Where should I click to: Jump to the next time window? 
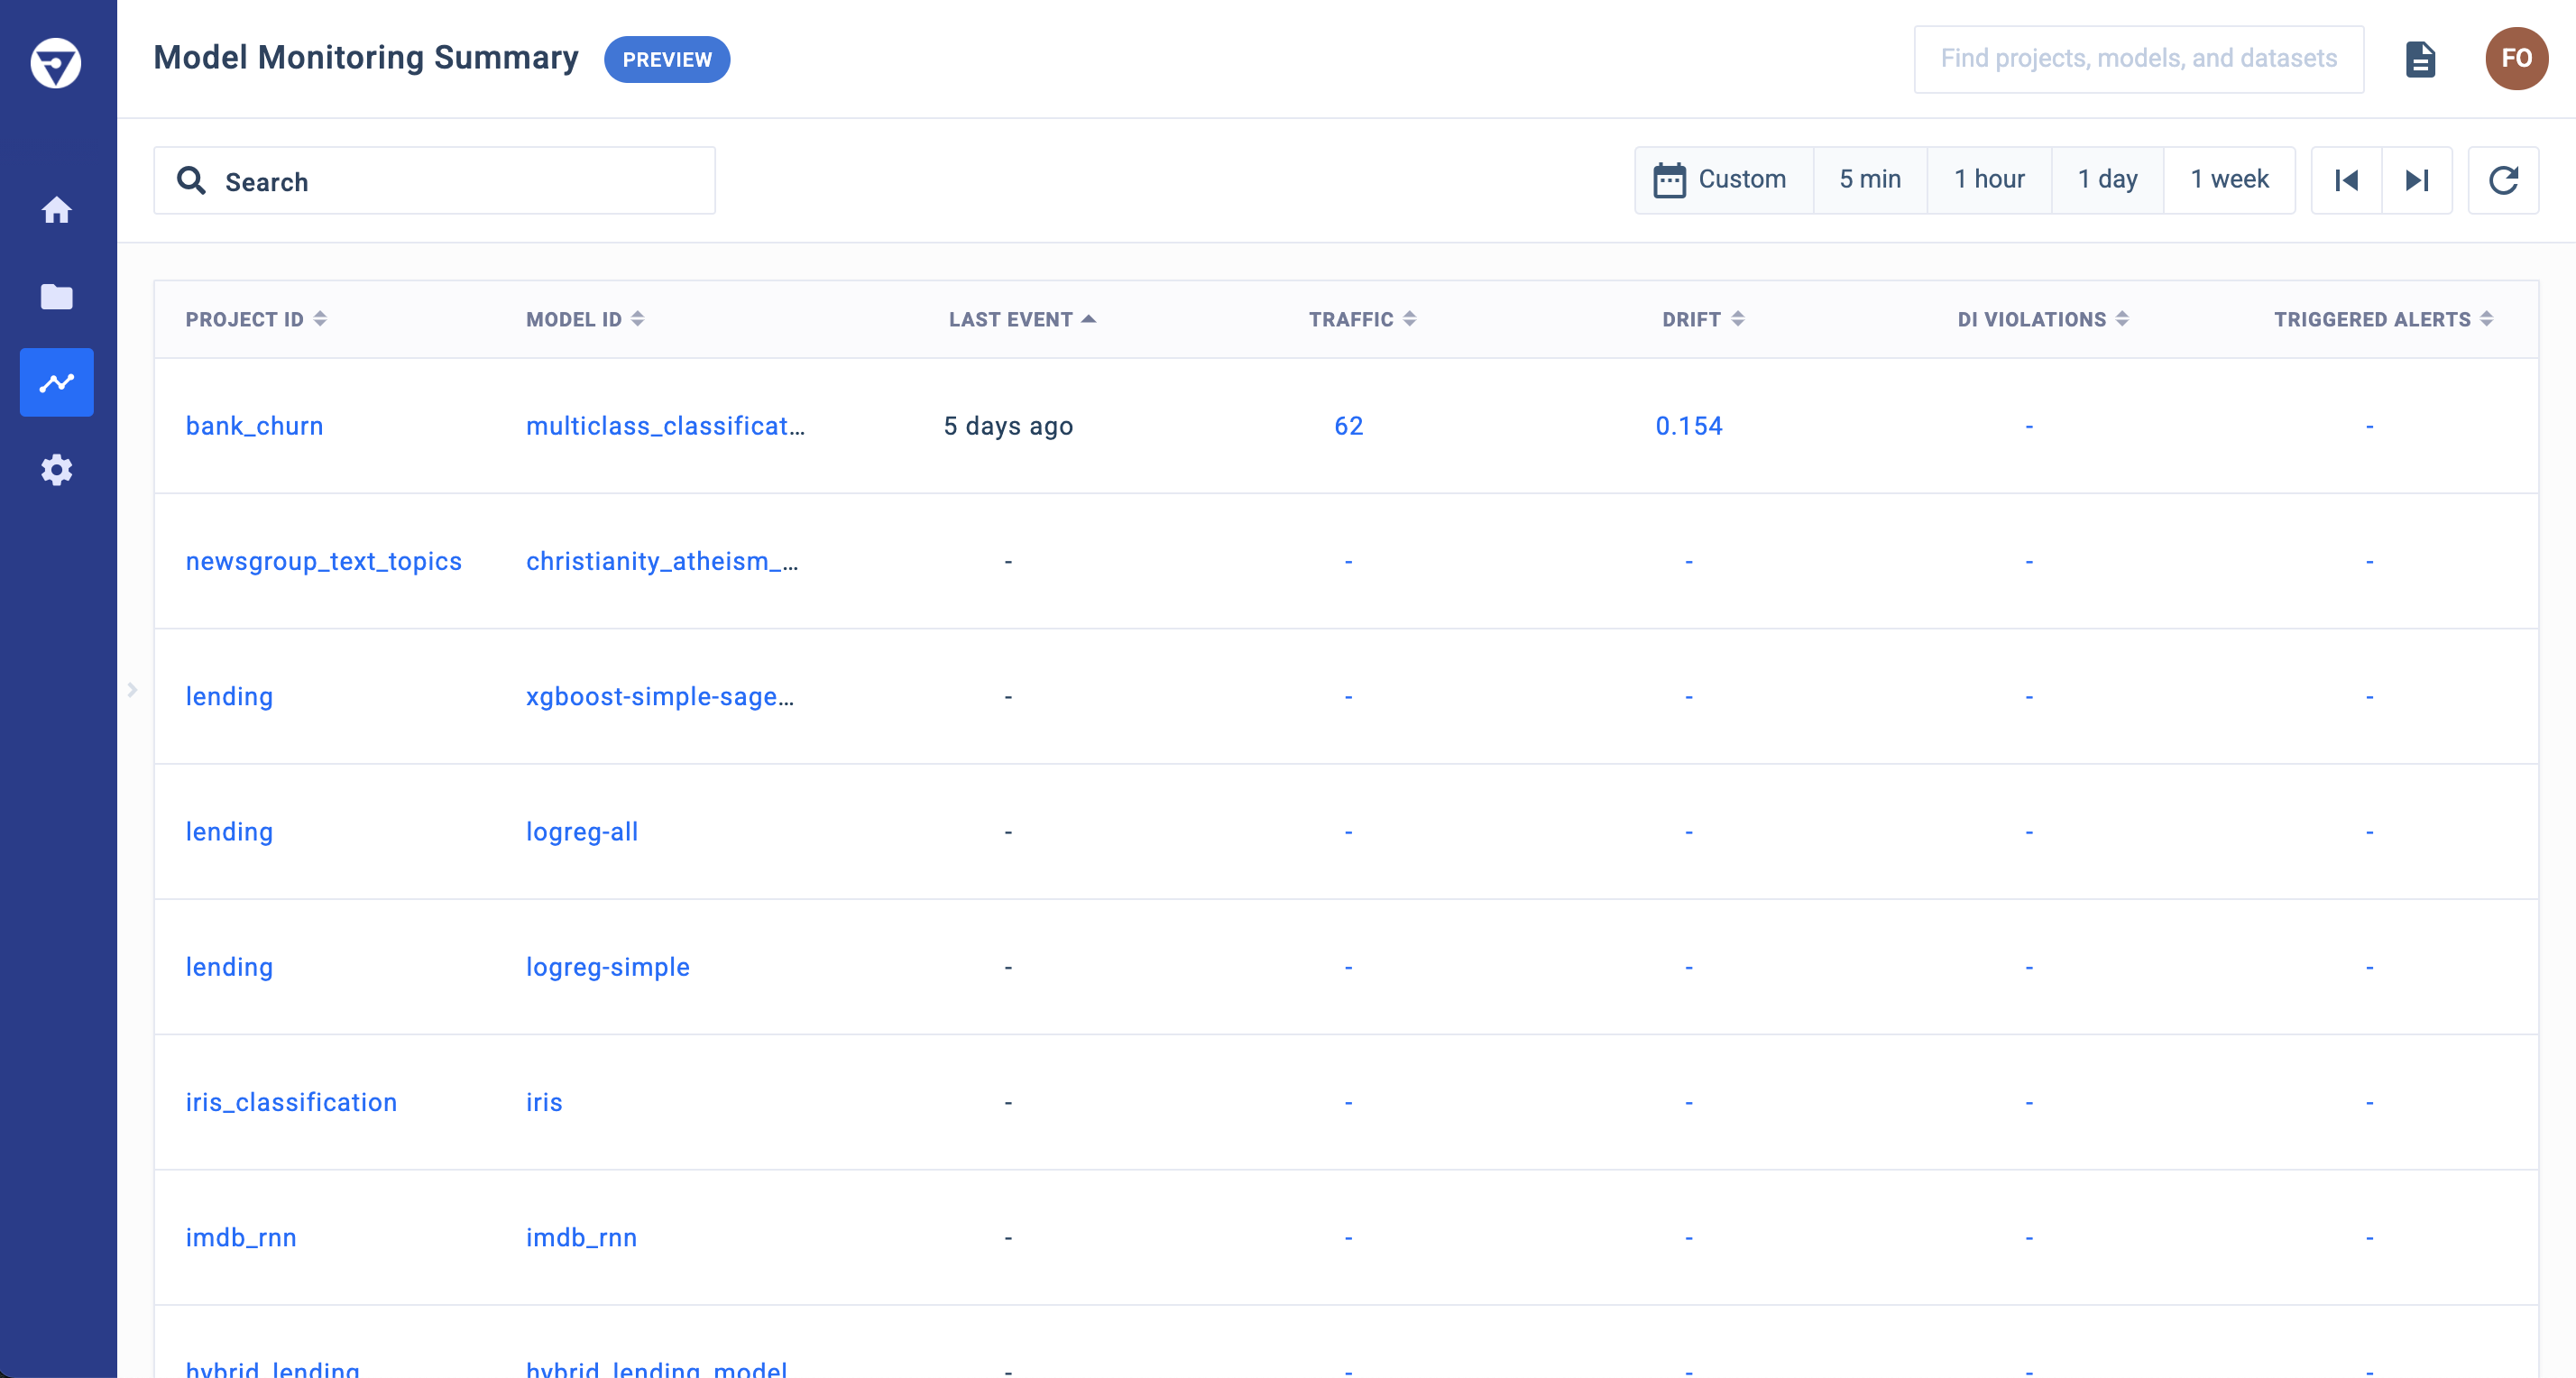point(2417,180)
